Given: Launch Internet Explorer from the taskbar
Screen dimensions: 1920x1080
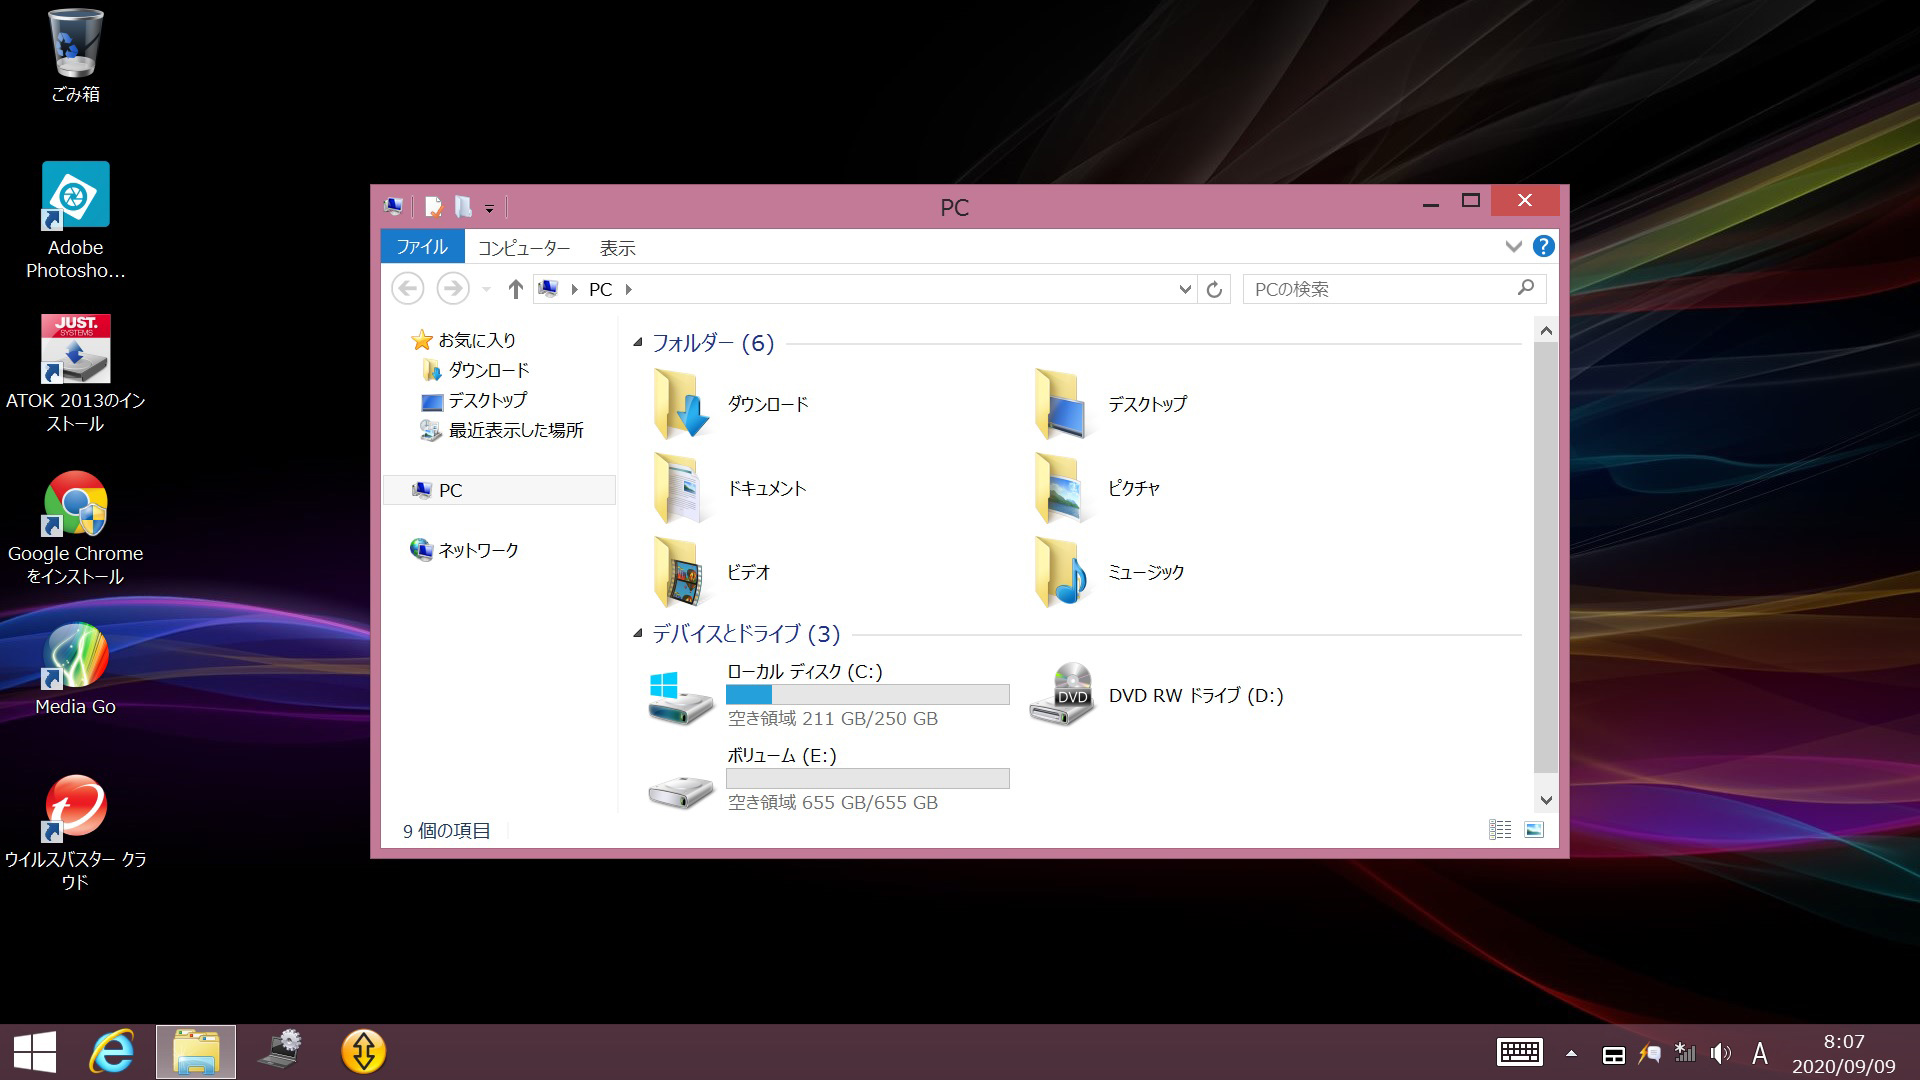Looking at the screenshot, I should [x=112, y=1052].
